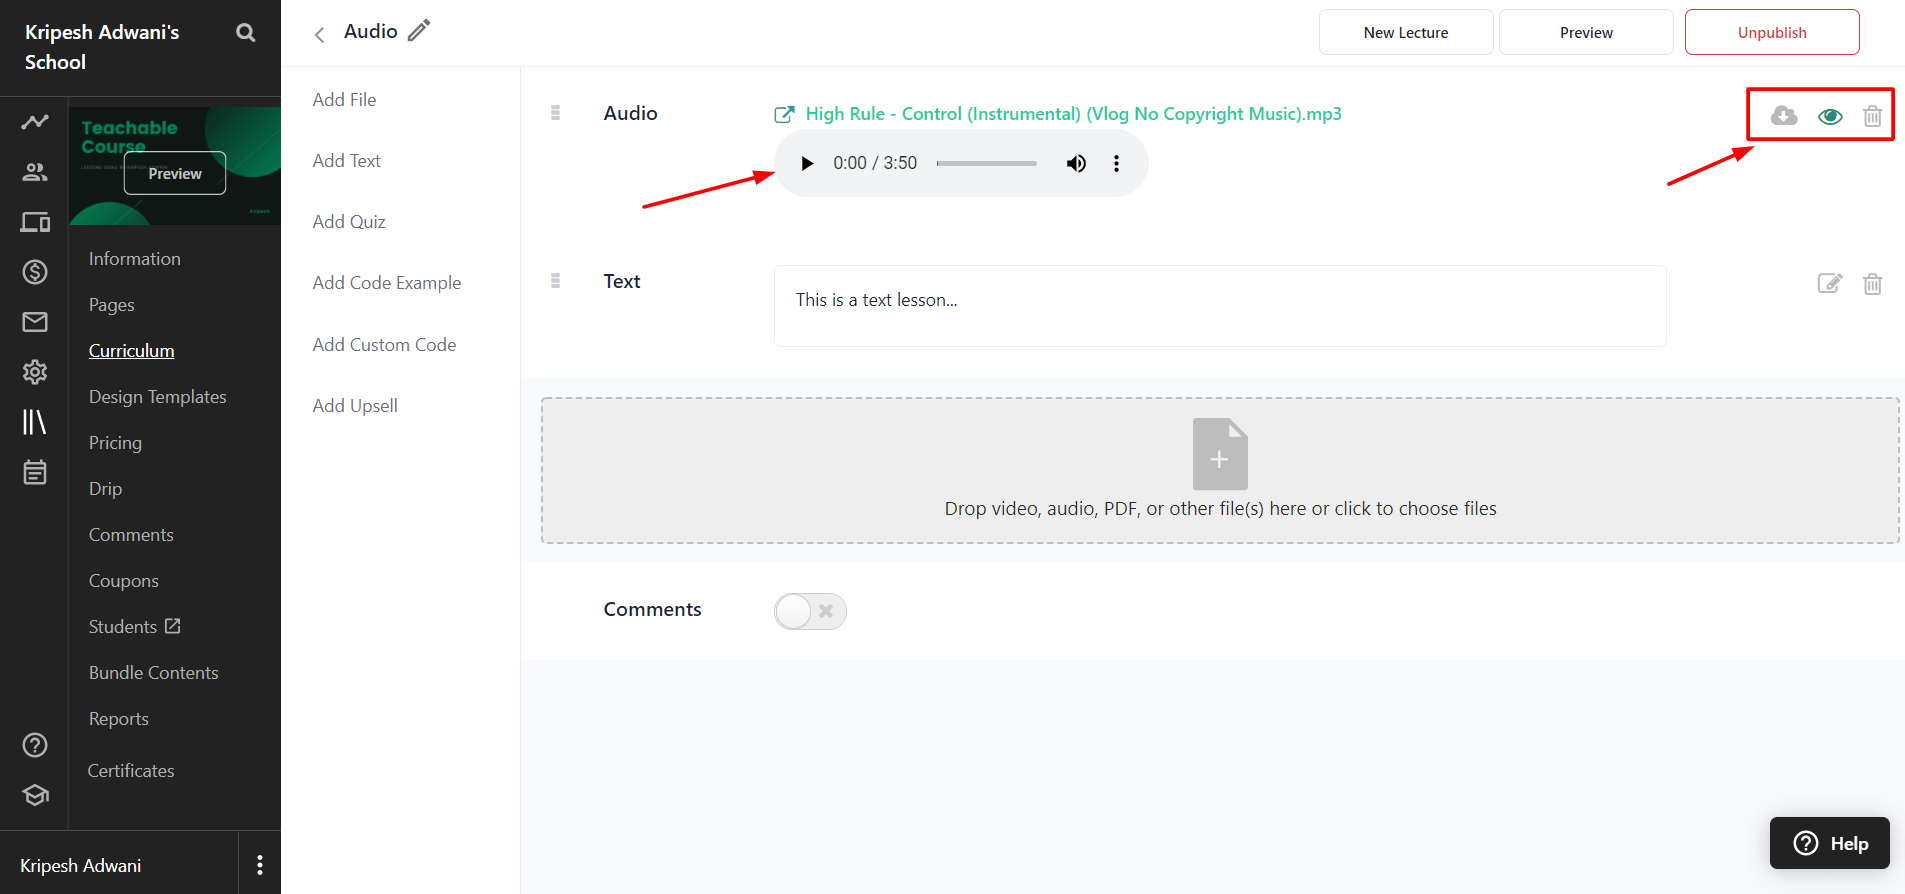Mute the audio player volume
The width and height of the screenshot is (1905, 894).
pyautogui.click(x=1076, y=163)
